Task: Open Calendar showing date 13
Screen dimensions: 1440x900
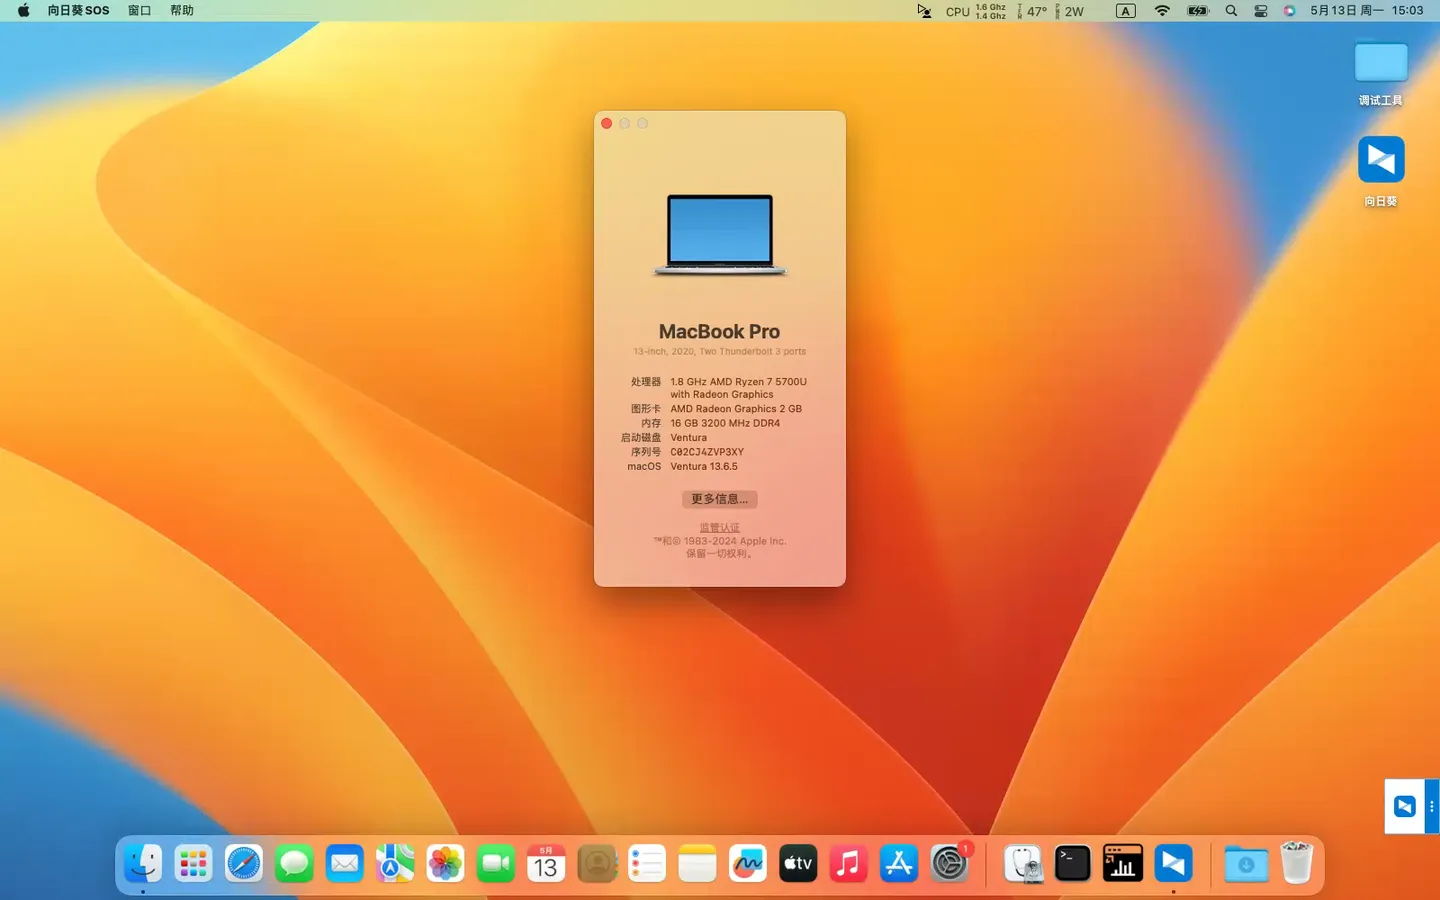Action: (x=545, y=863)
